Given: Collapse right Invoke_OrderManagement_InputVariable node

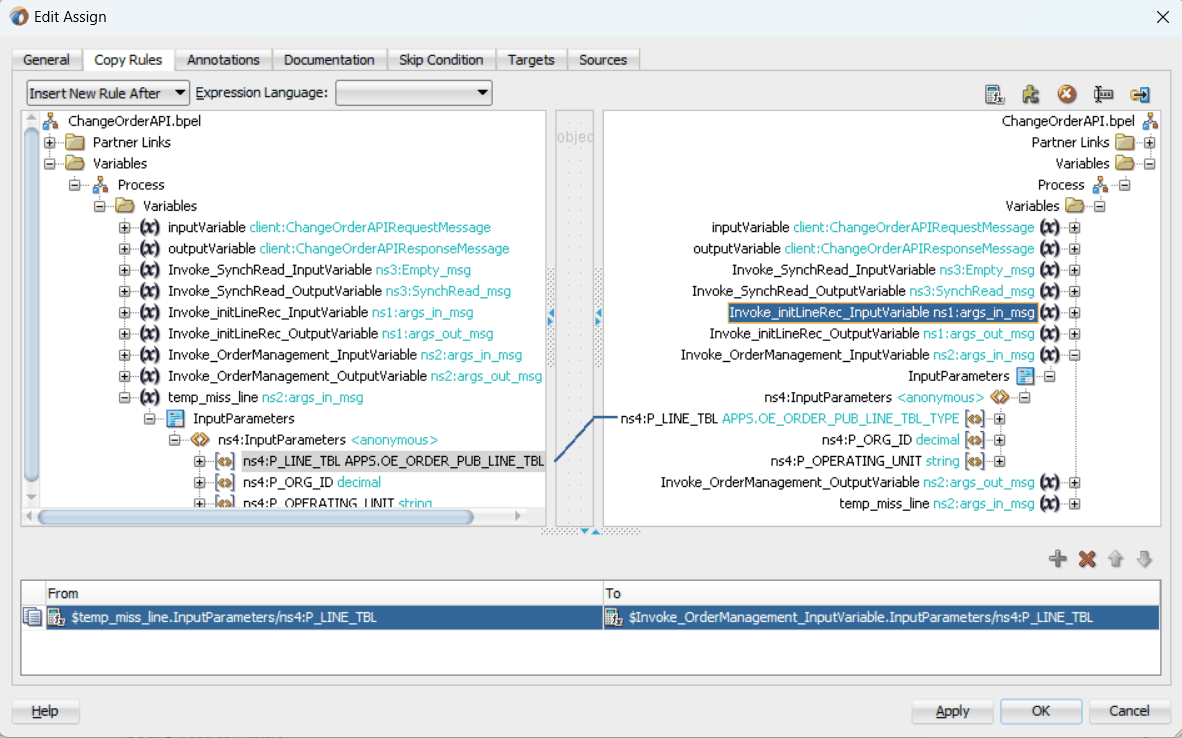Looking at the screenshot, I should [x=1074, y=354].
